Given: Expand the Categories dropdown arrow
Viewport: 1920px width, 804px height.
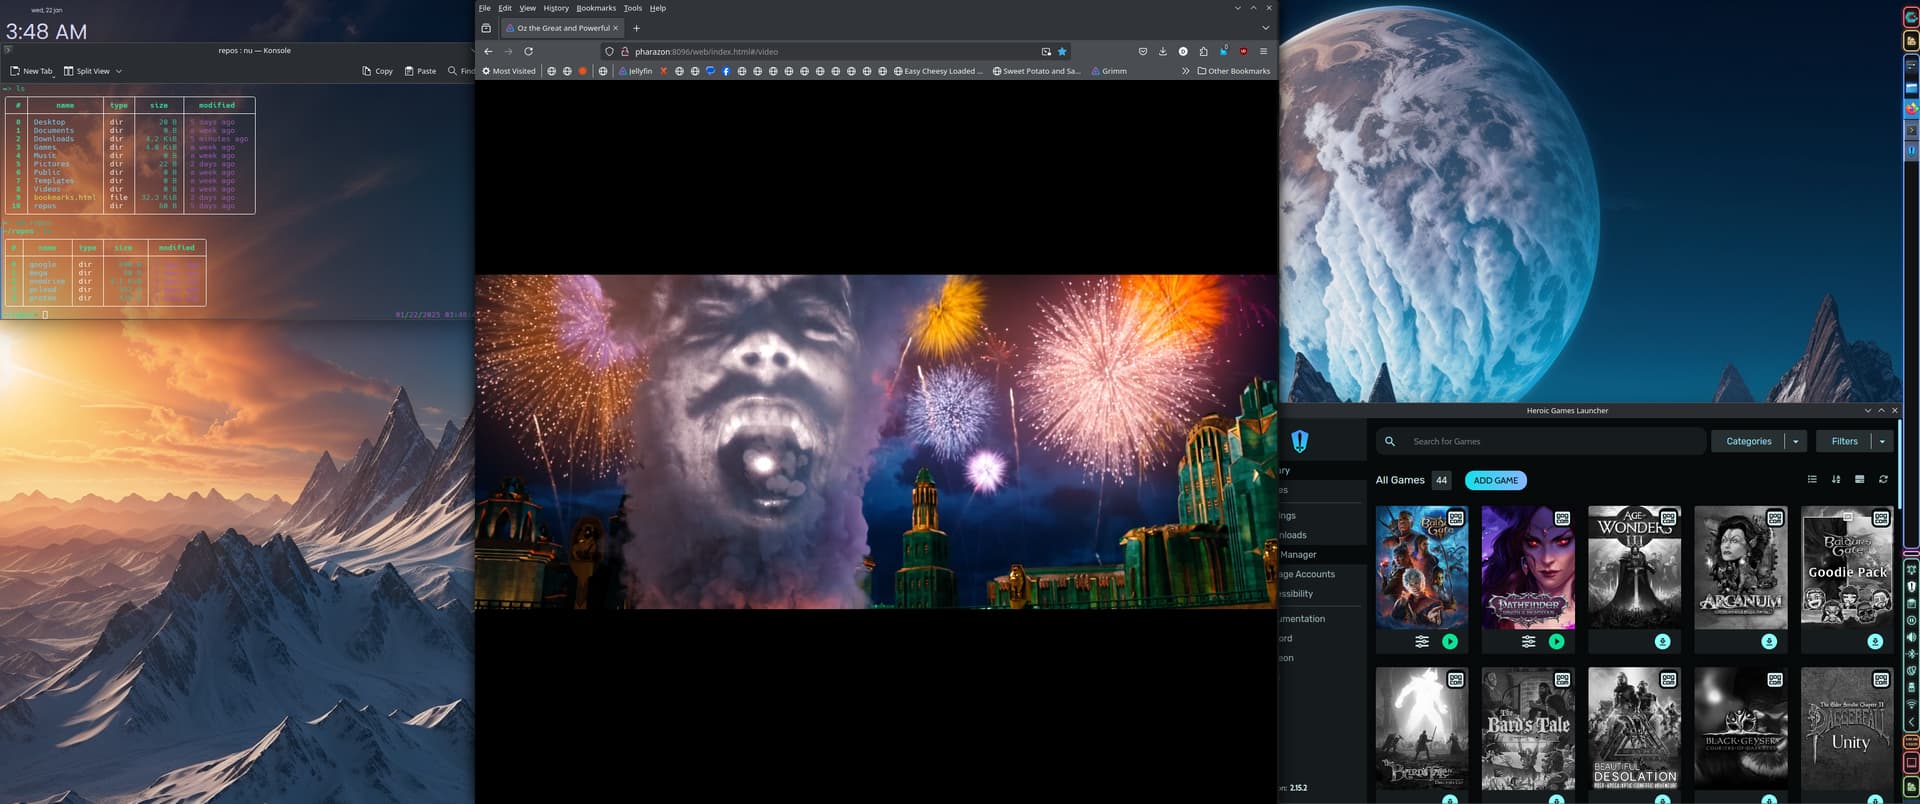Looking at the screenshot, I should click(1796, 441).
